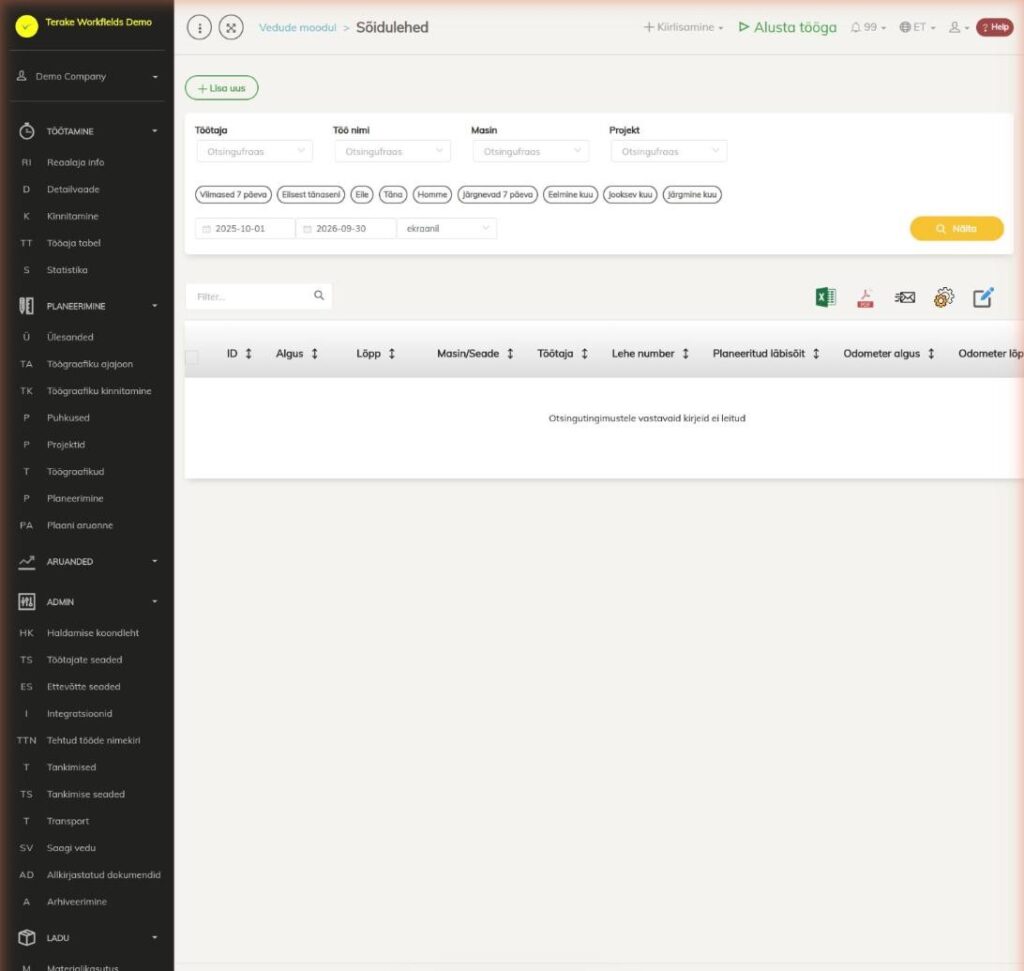Collapse the TÖÖTAMINE sidebar section
The width and height of the screenshot is (1024, 971).
pos(88,131)
